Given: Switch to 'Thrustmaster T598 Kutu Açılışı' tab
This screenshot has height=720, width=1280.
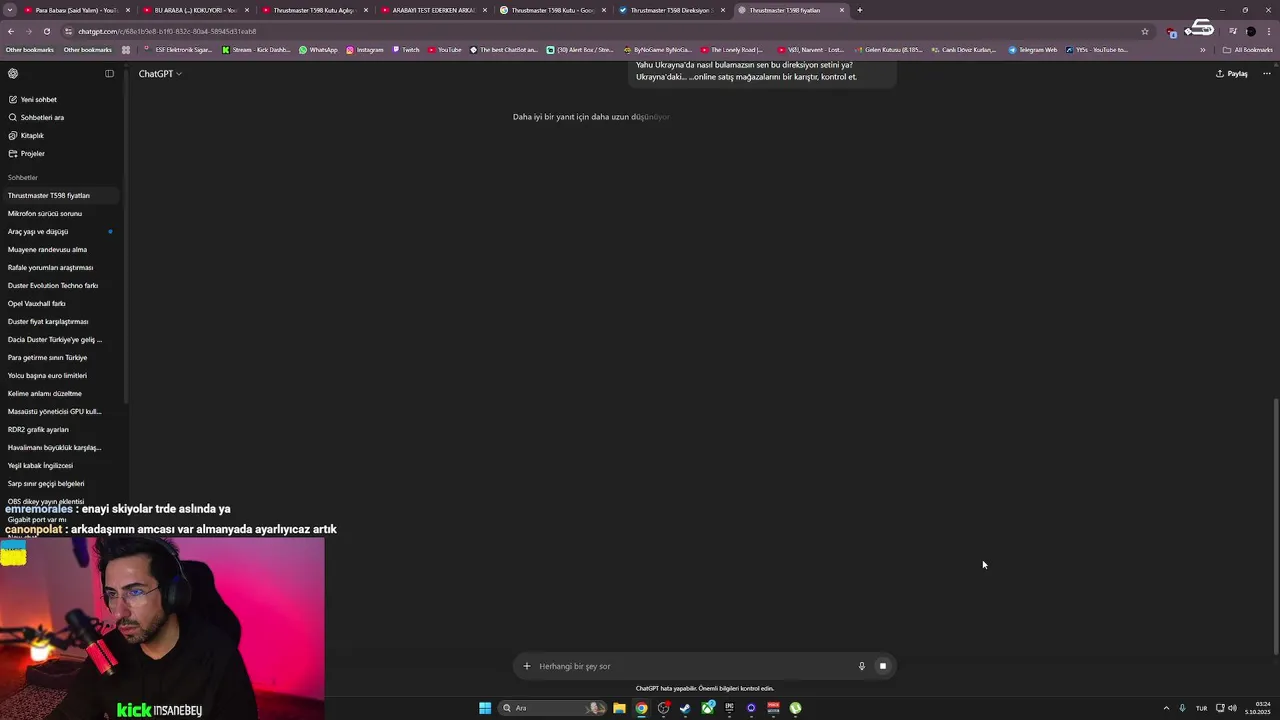Looking at the screenshot, I should 313,10.
